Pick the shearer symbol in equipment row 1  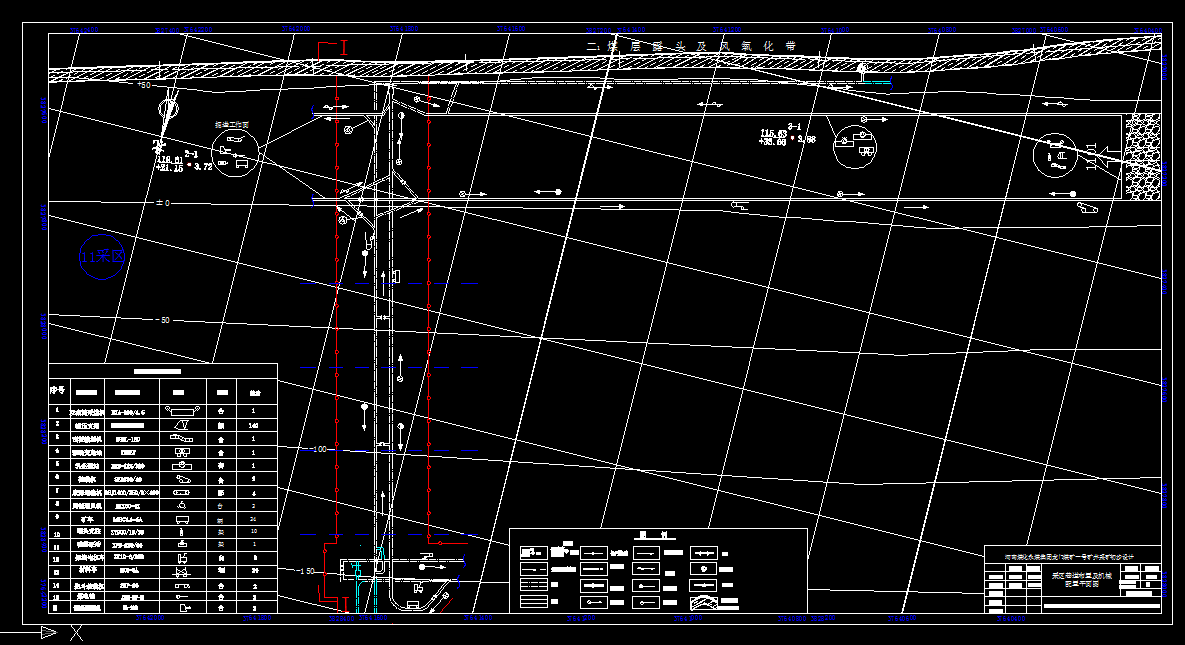tap(183, 411)
